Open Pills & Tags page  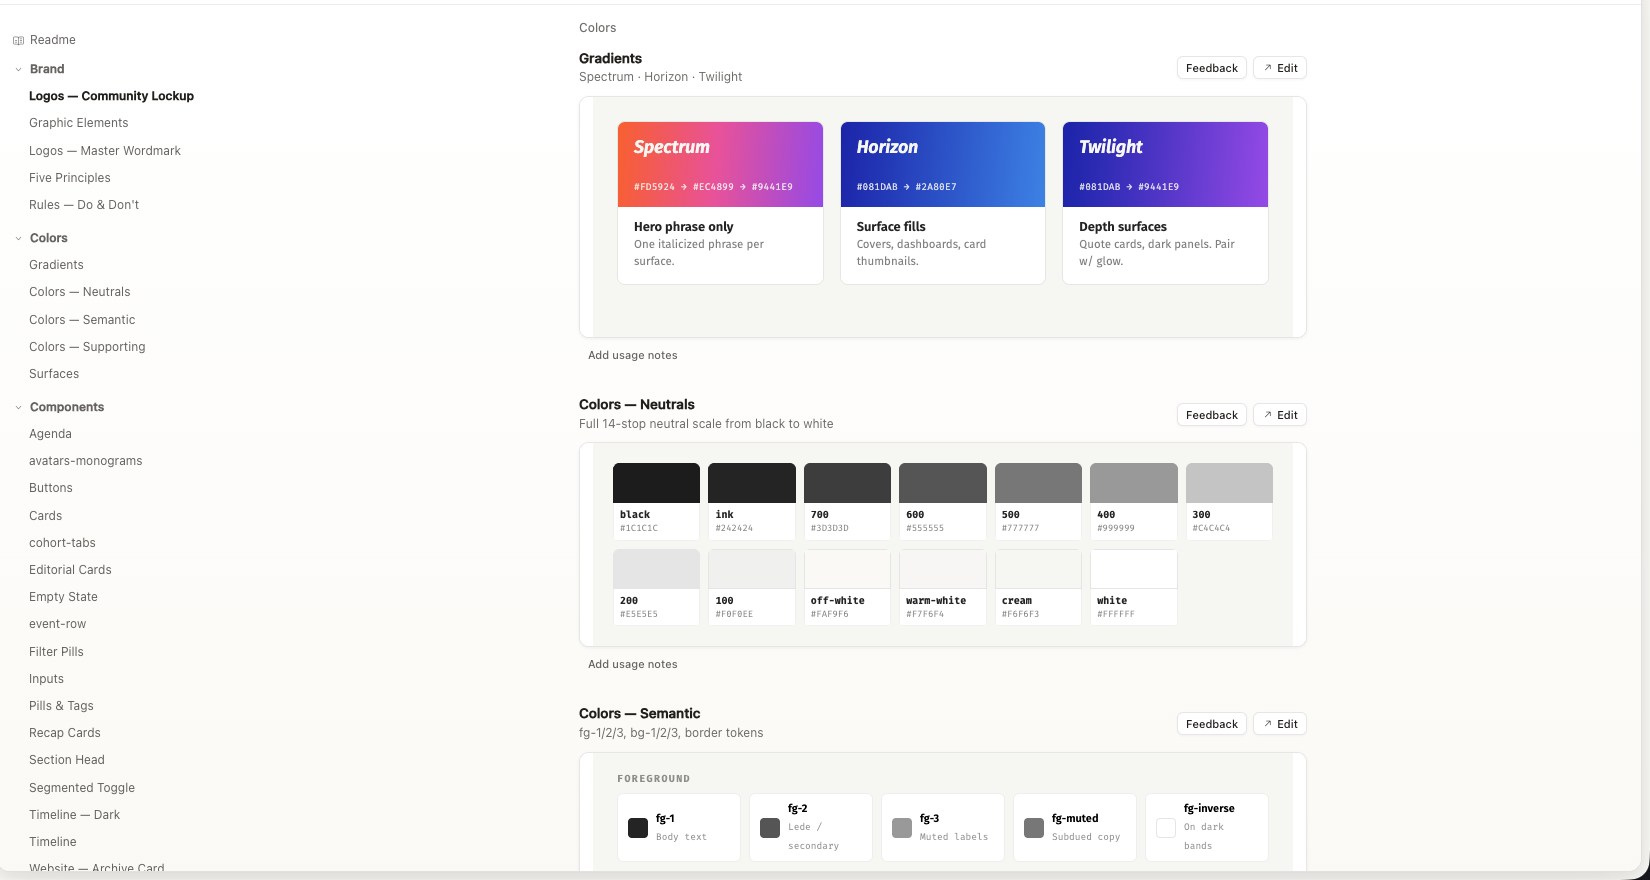pyautogui.click(x=61, y=706)
